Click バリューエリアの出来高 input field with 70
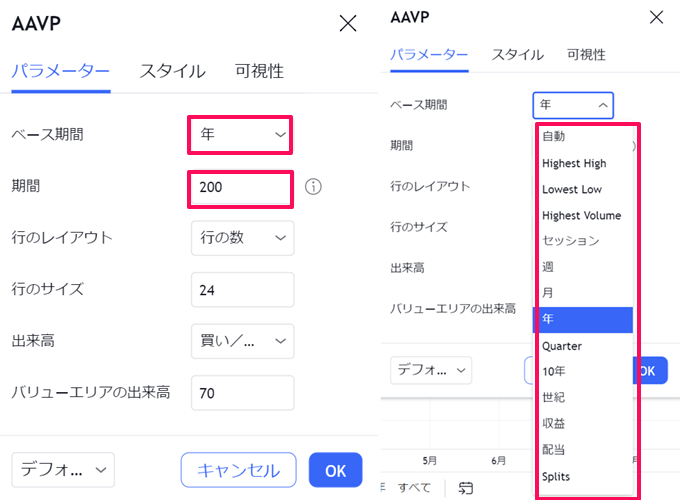 click(242, 393)
